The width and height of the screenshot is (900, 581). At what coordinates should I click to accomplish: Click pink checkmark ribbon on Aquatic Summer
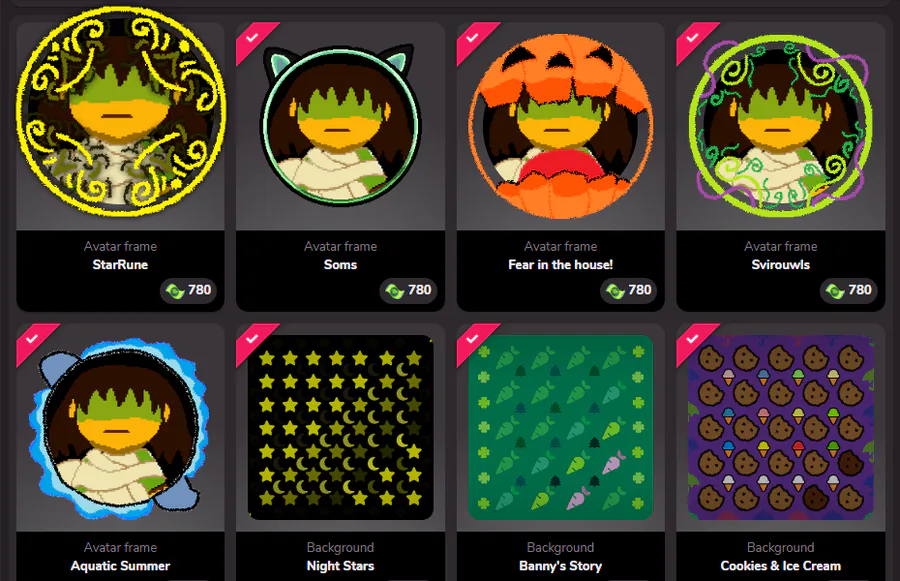coord(34,341)
